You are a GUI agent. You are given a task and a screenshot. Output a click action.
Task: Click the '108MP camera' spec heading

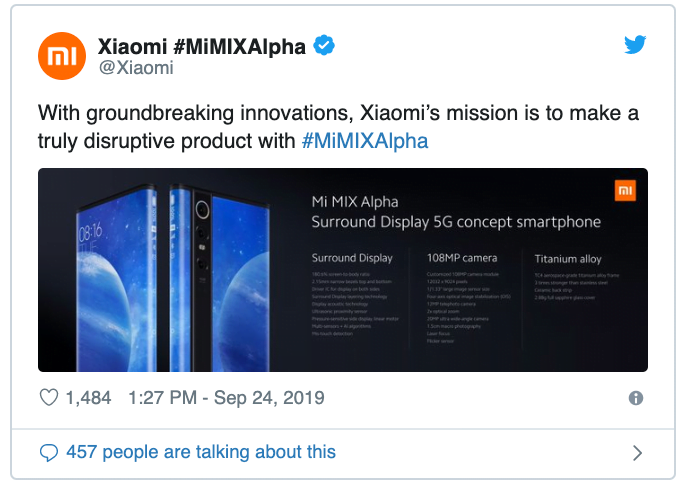pos(462,258)
